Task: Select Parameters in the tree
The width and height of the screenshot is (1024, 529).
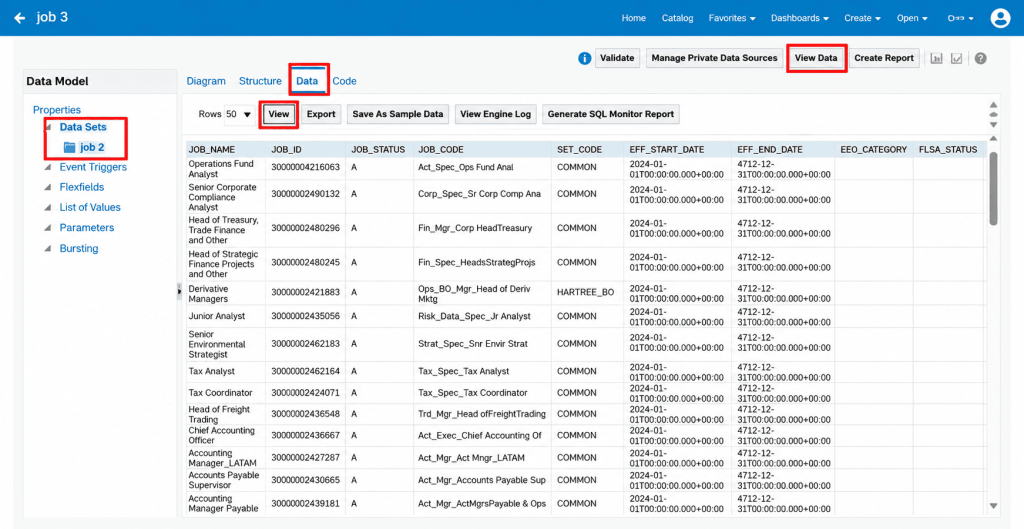Action: (87, 228)
